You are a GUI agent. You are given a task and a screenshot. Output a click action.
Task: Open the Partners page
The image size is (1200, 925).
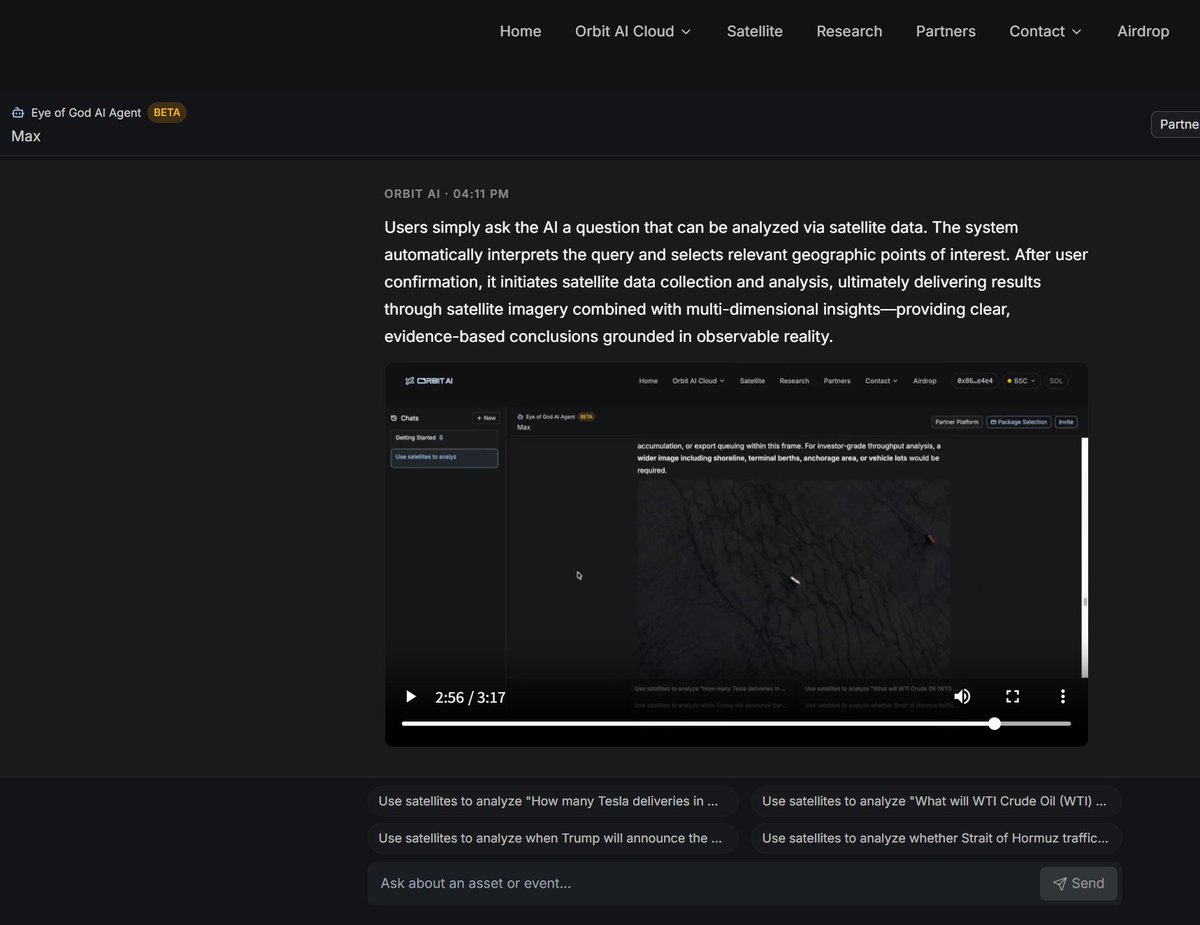(x=946, y=31)
